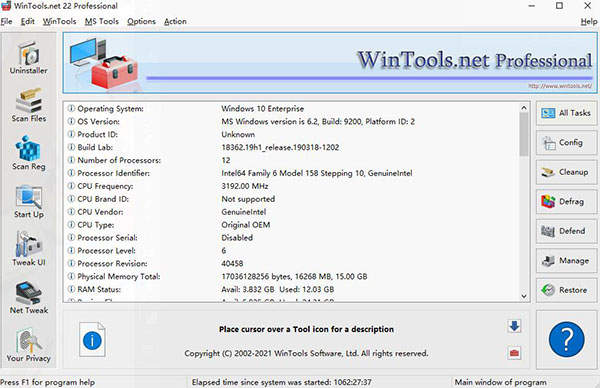Launch the Net Tweak tool

[x=29, y=297]
